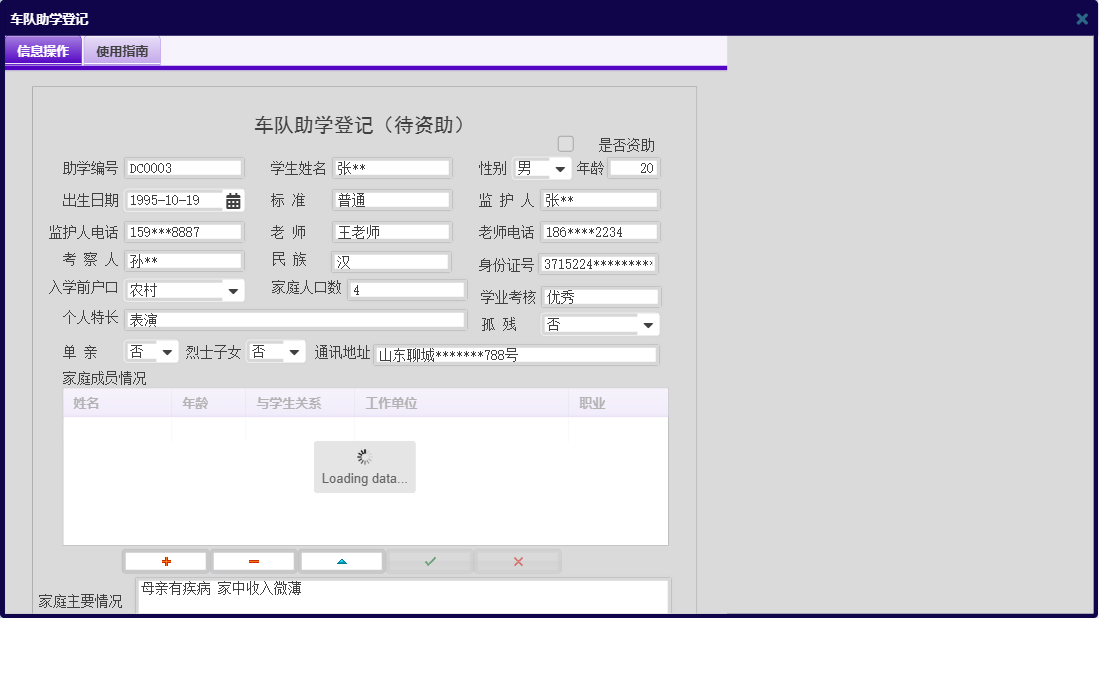Switch to the 使用指南 tab

tap(121, 49)
